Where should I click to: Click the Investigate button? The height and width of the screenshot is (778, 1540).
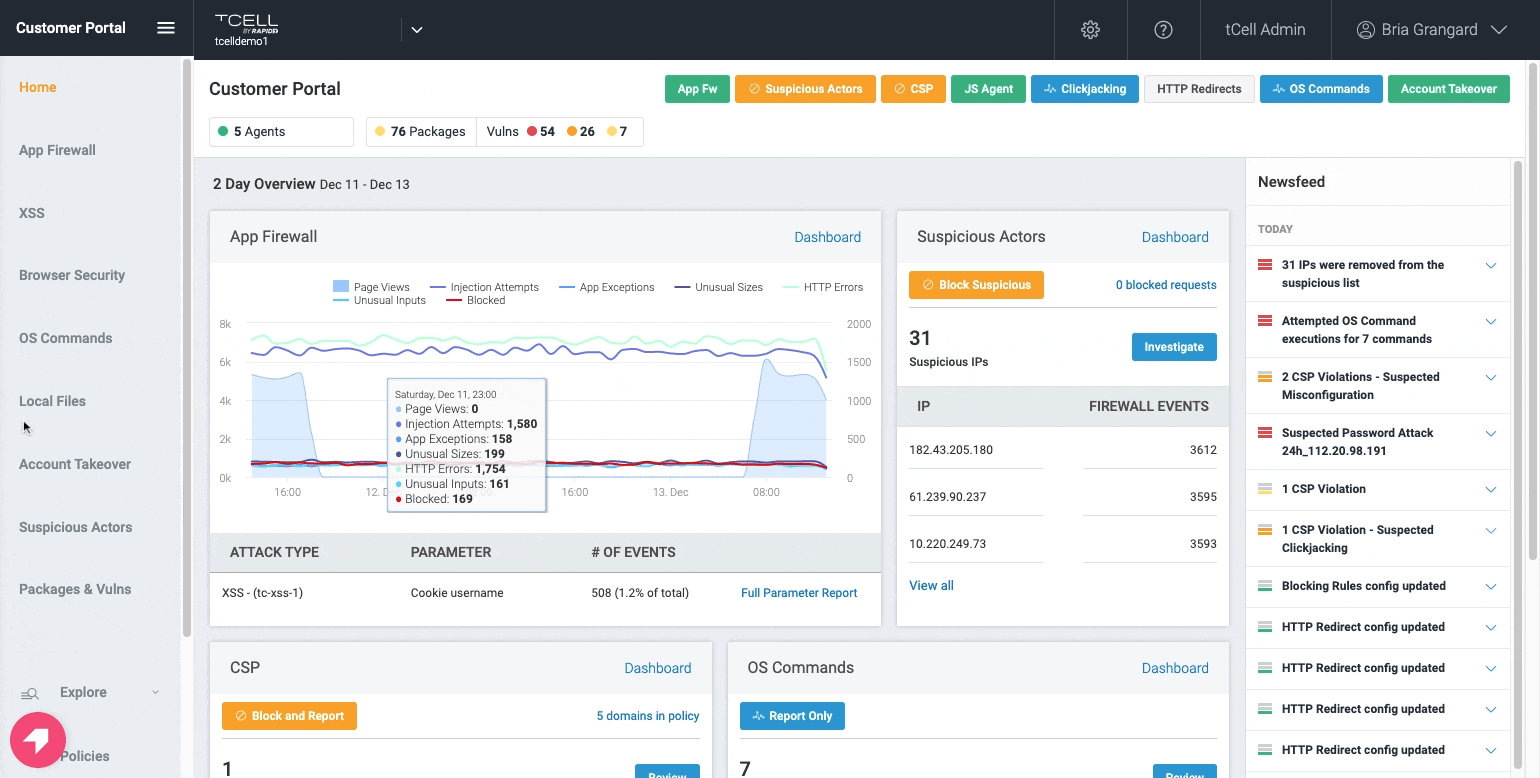pos(1173,347)
